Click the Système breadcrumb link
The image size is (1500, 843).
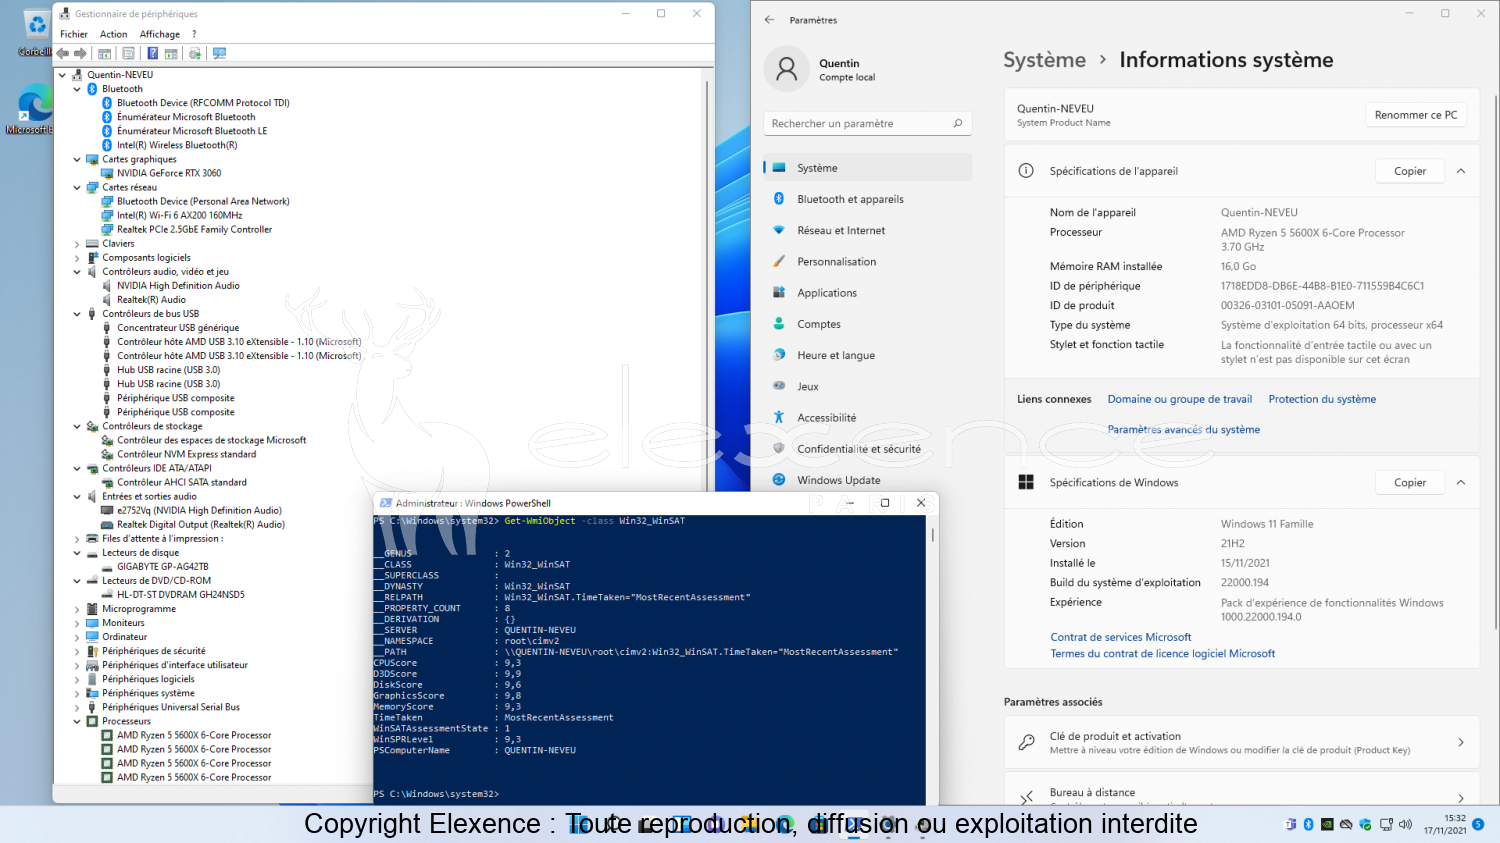1044,60
